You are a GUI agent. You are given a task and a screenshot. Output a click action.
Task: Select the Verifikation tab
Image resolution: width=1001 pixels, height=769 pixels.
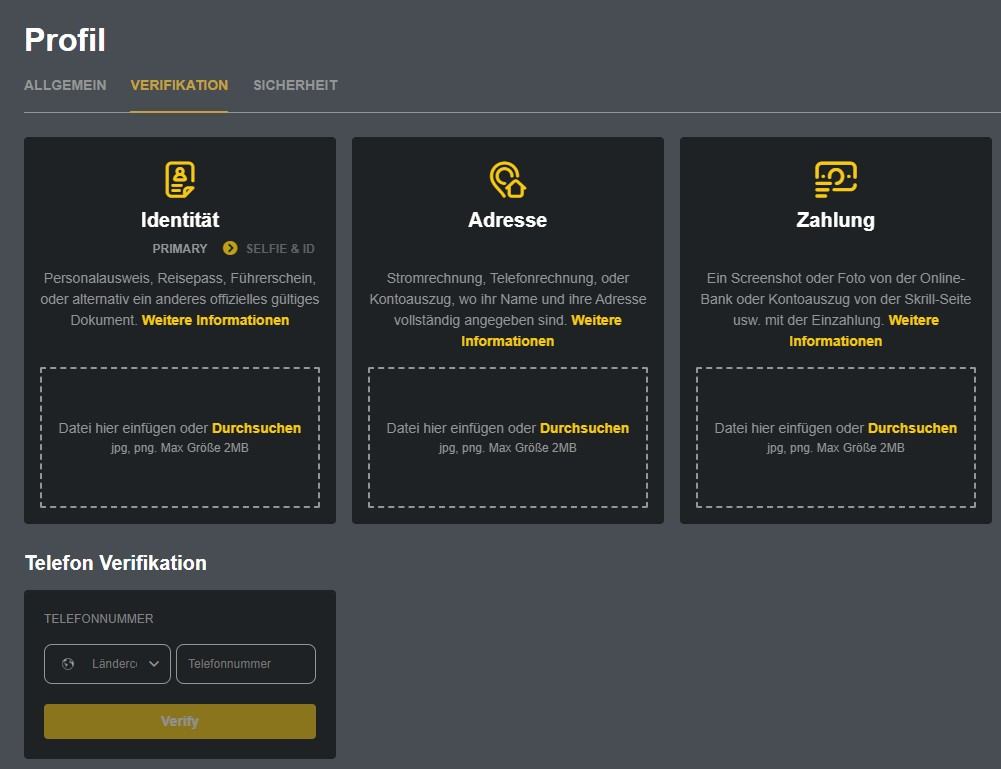pyautogui.click(x=179, y=85)
